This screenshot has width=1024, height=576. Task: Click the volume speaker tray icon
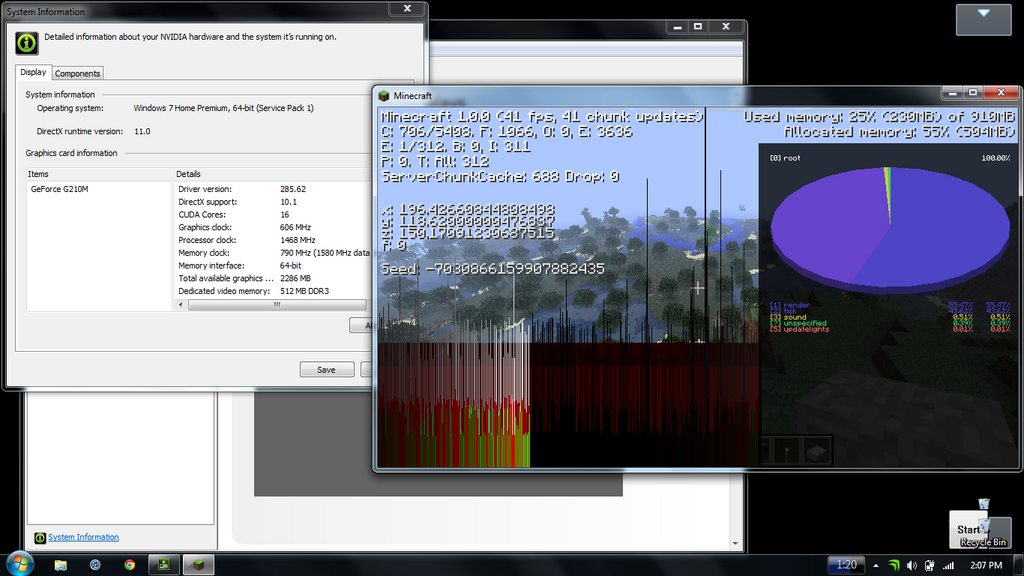(912, 565)
